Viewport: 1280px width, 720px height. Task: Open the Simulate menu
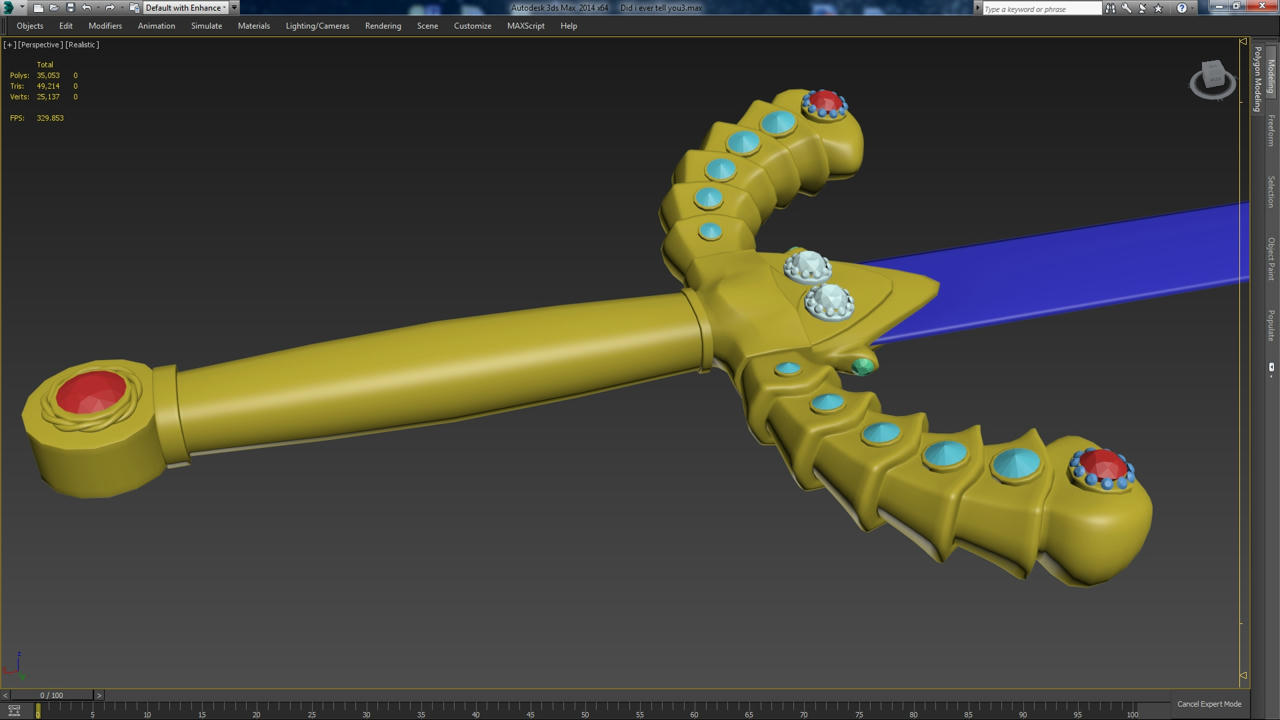207,26
